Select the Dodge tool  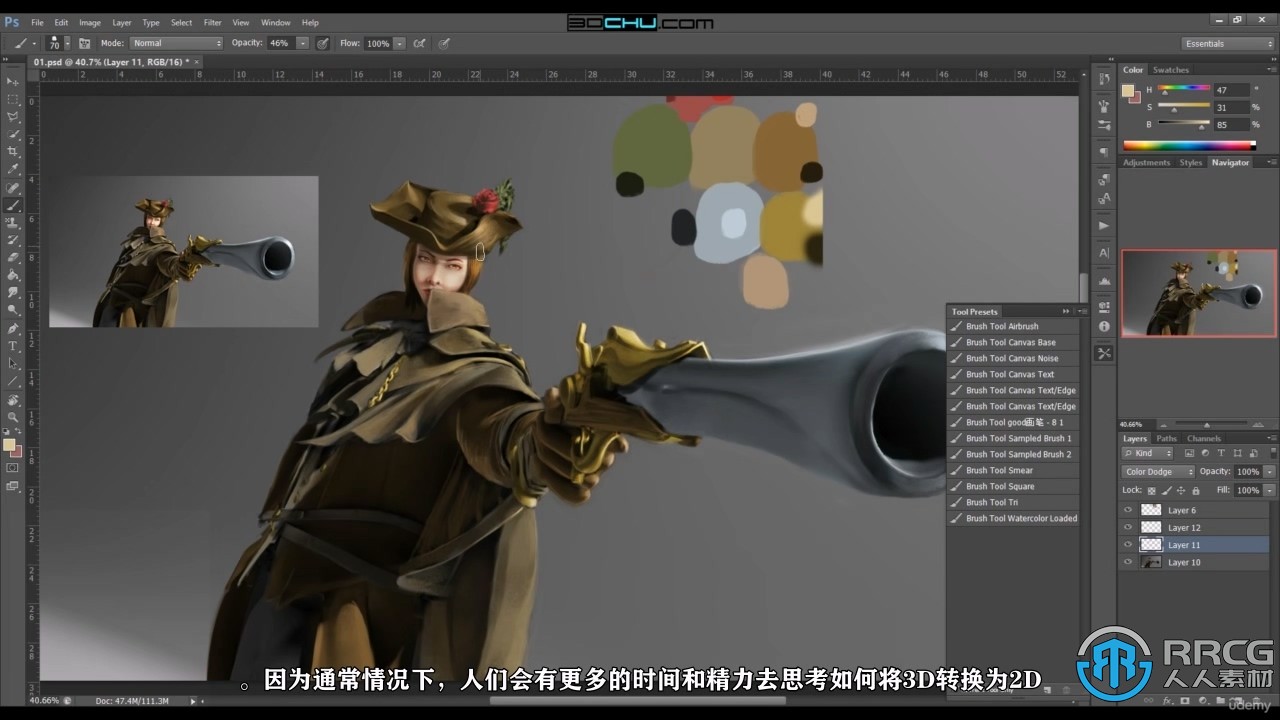coord(13,310)
